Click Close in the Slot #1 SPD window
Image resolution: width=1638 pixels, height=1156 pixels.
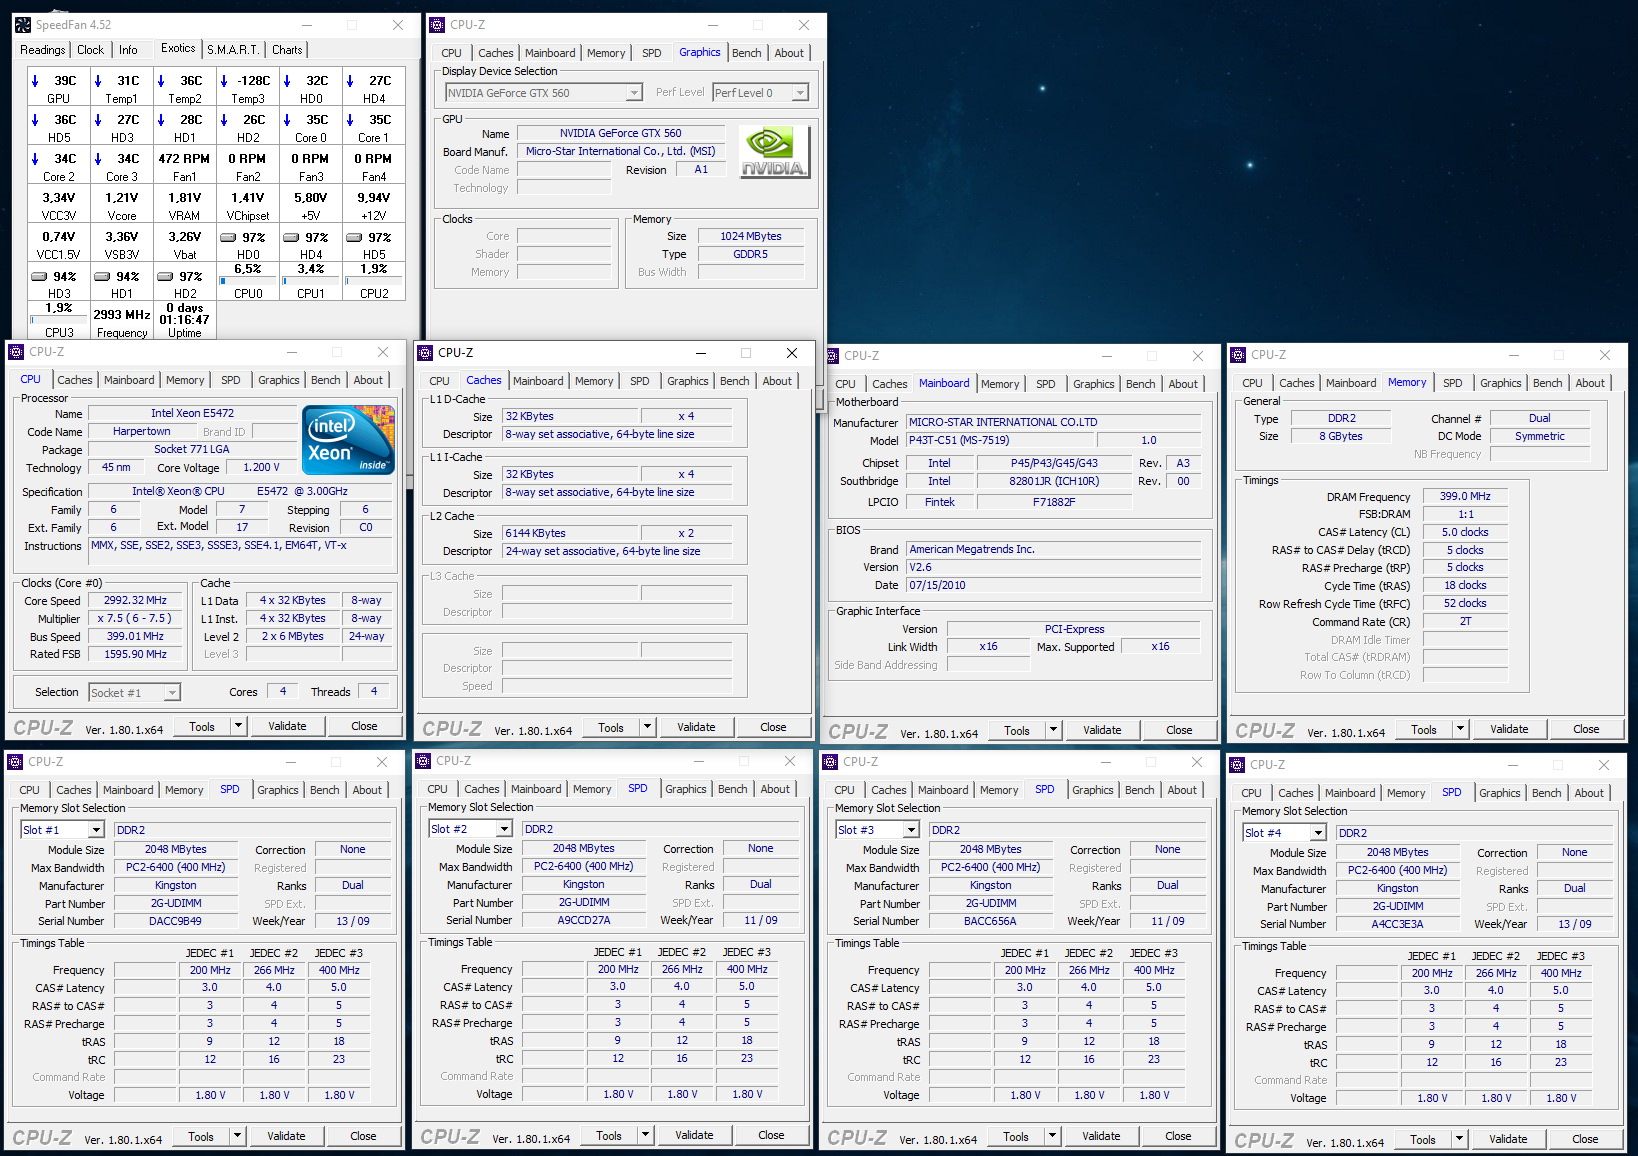tap(363, 1136)
